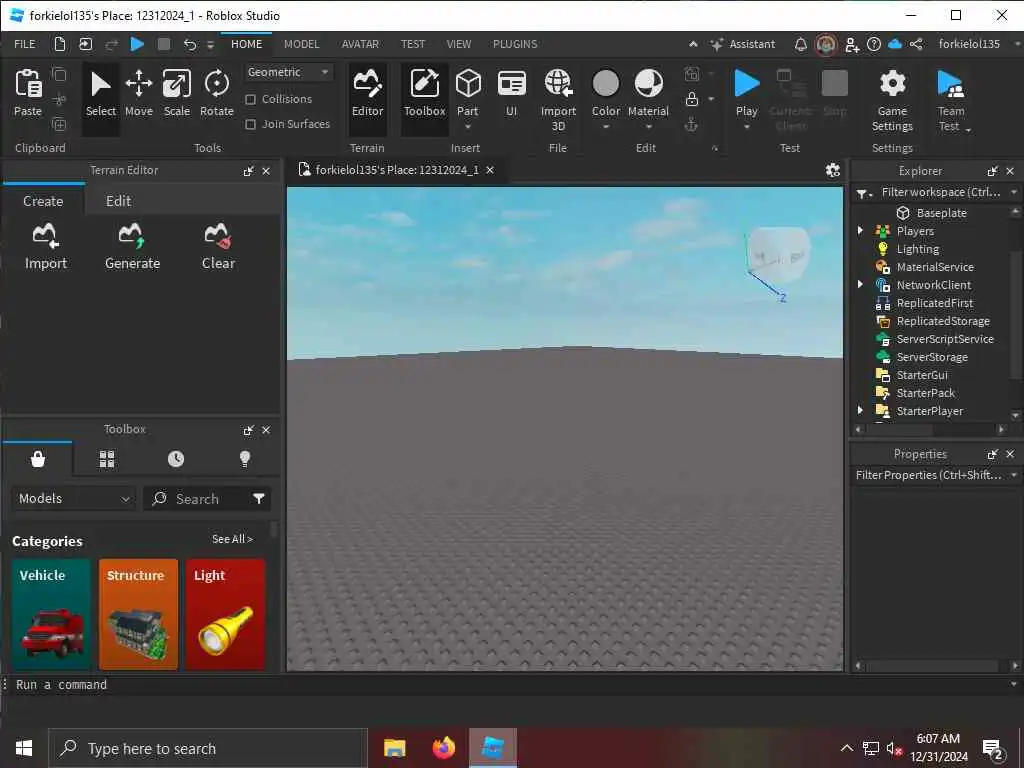
Task: Switch to the PLUGINS ribbon tab
Action: pyautogui.click(x=515, y=44)
